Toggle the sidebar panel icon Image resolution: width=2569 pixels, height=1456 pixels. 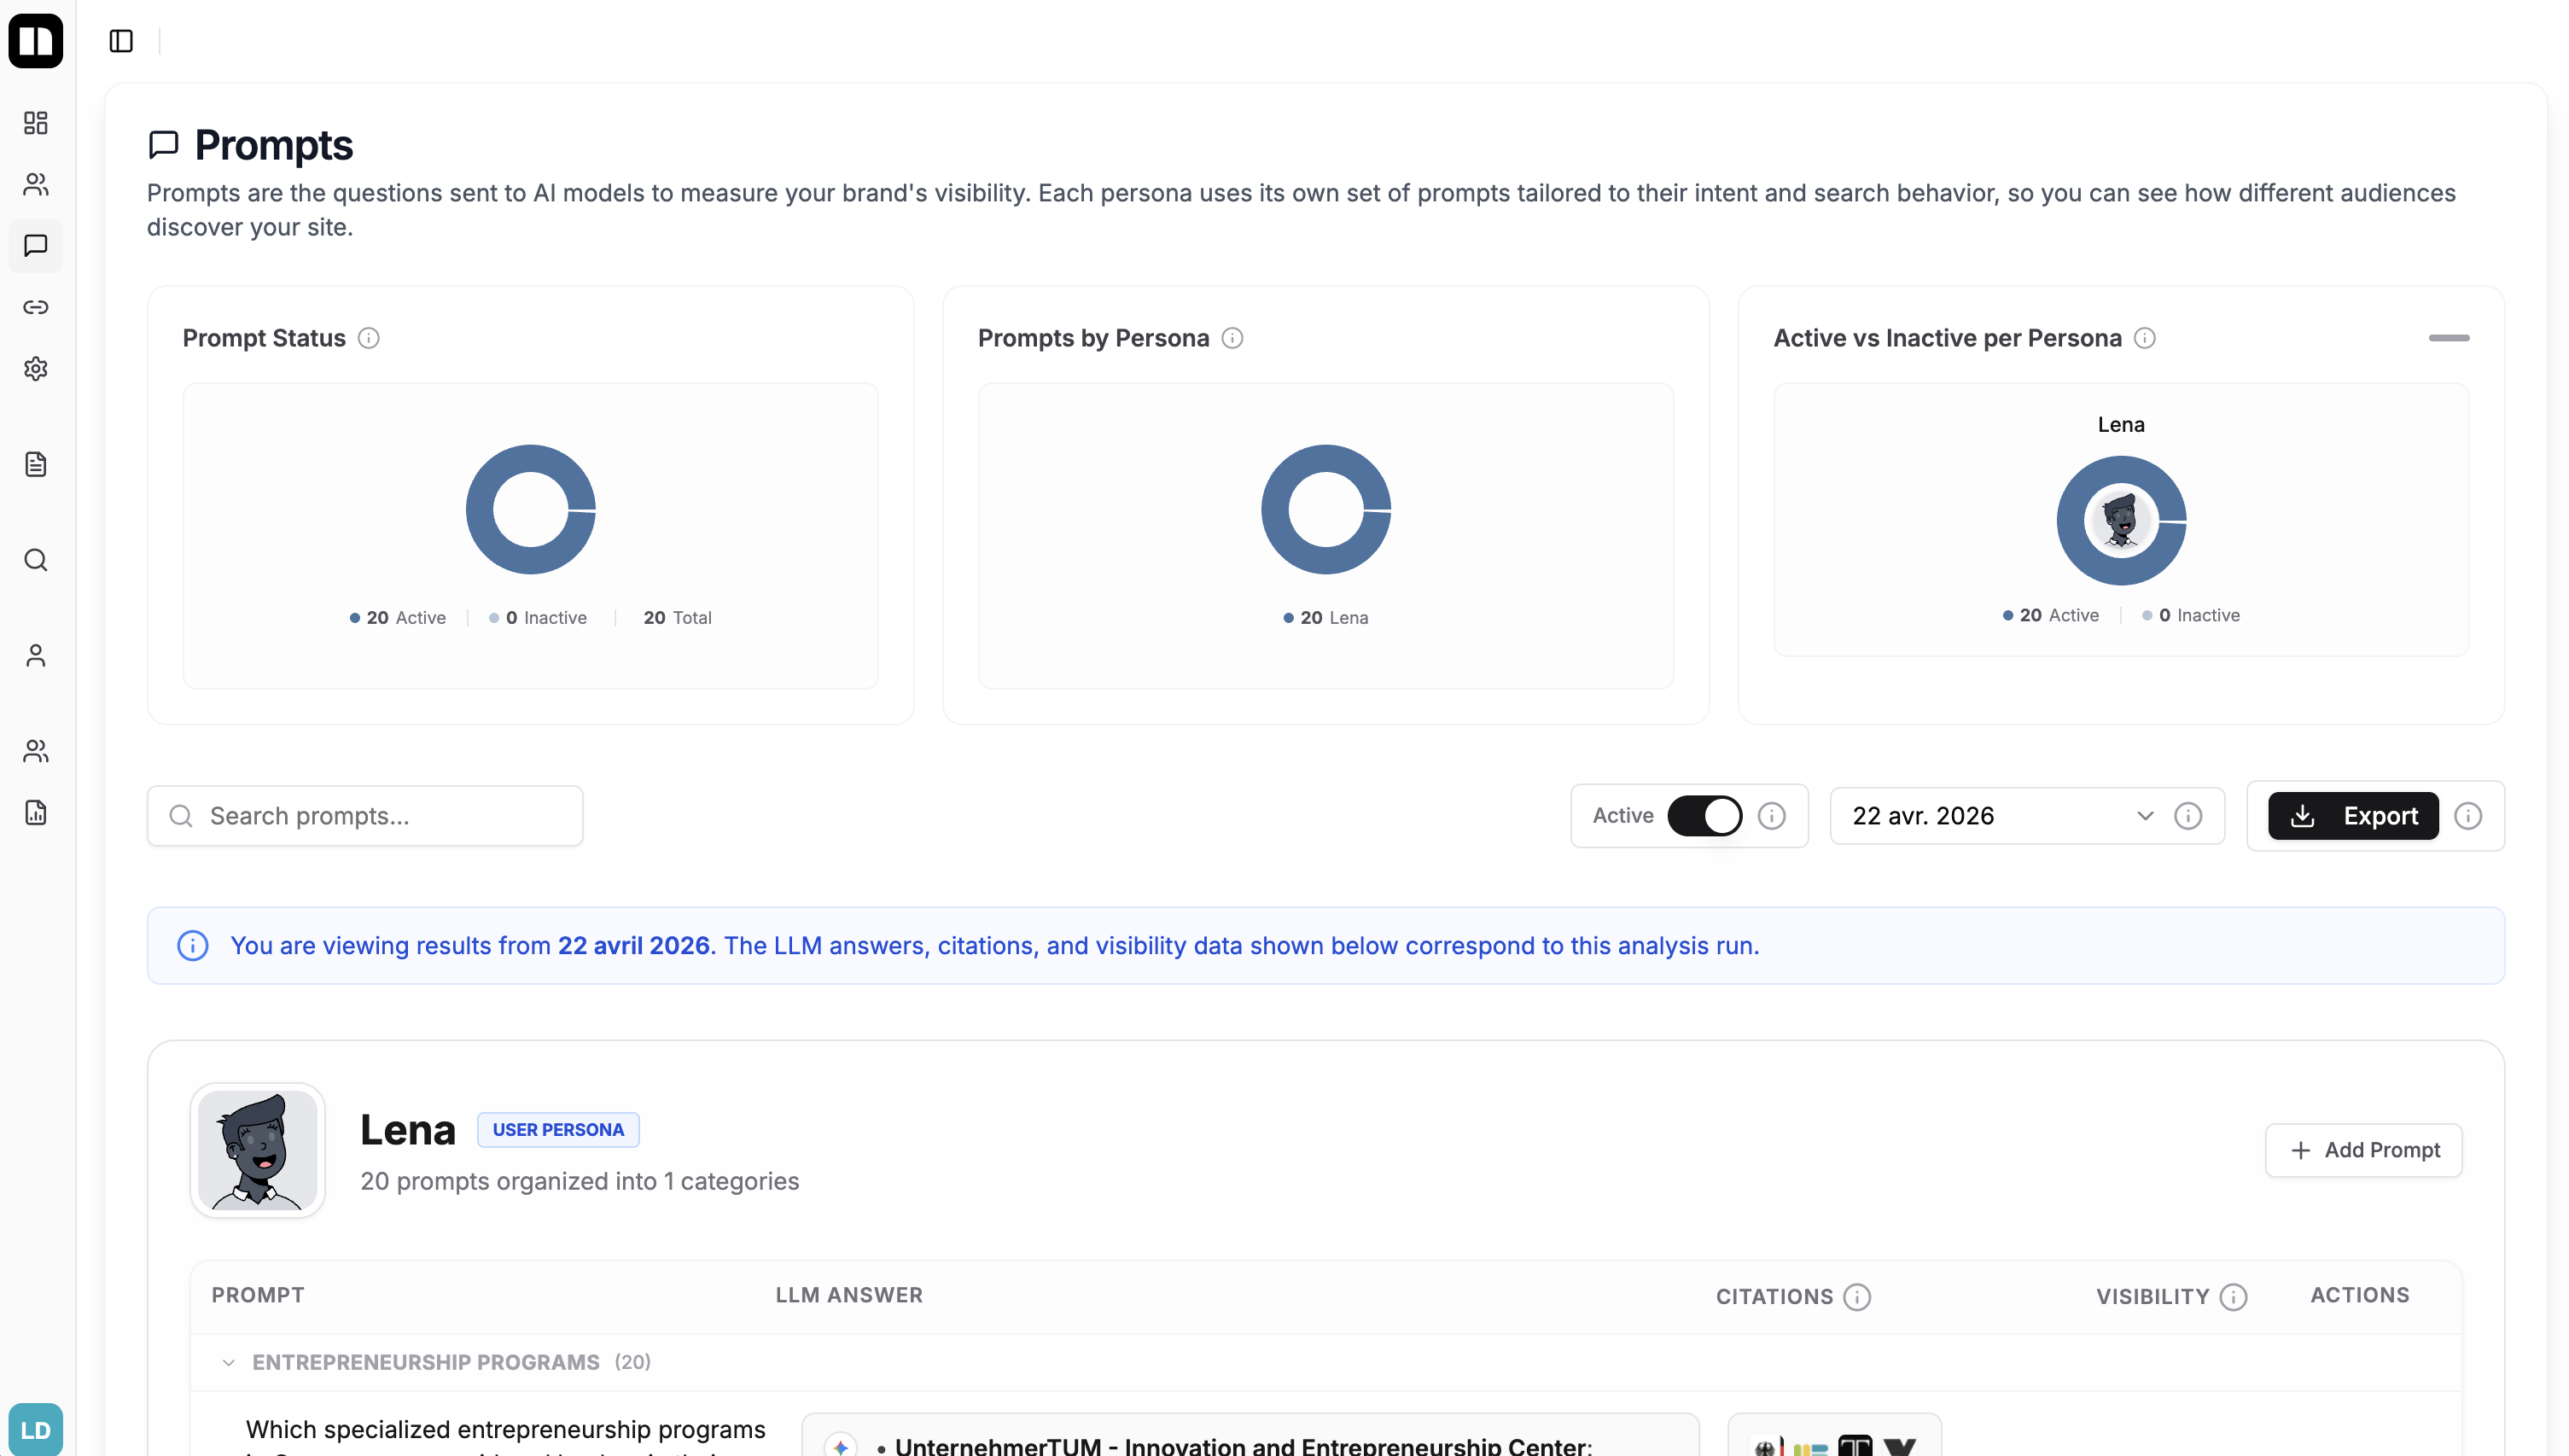pyautogui.click(x=121, y=41)
